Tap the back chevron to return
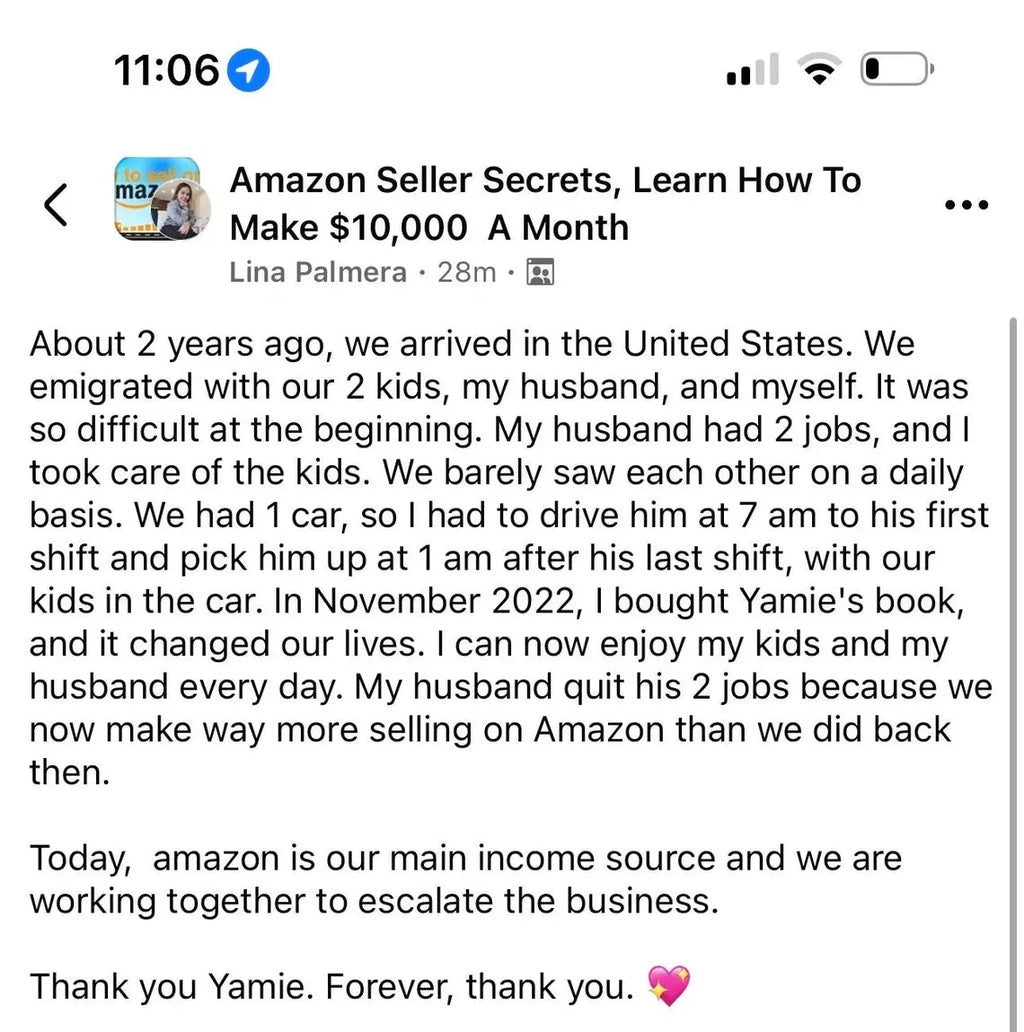The image size is (1024, 1032). point(55,204)
